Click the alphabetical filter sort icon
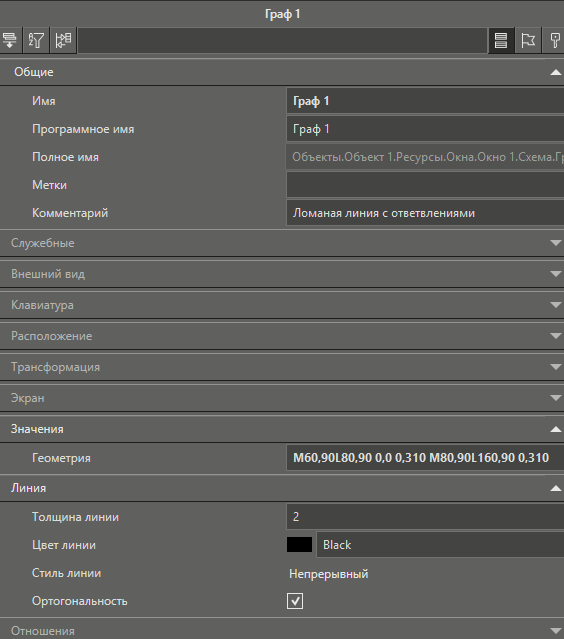Image resolution: width=564 pixels, height=639 pixels. 36,40
